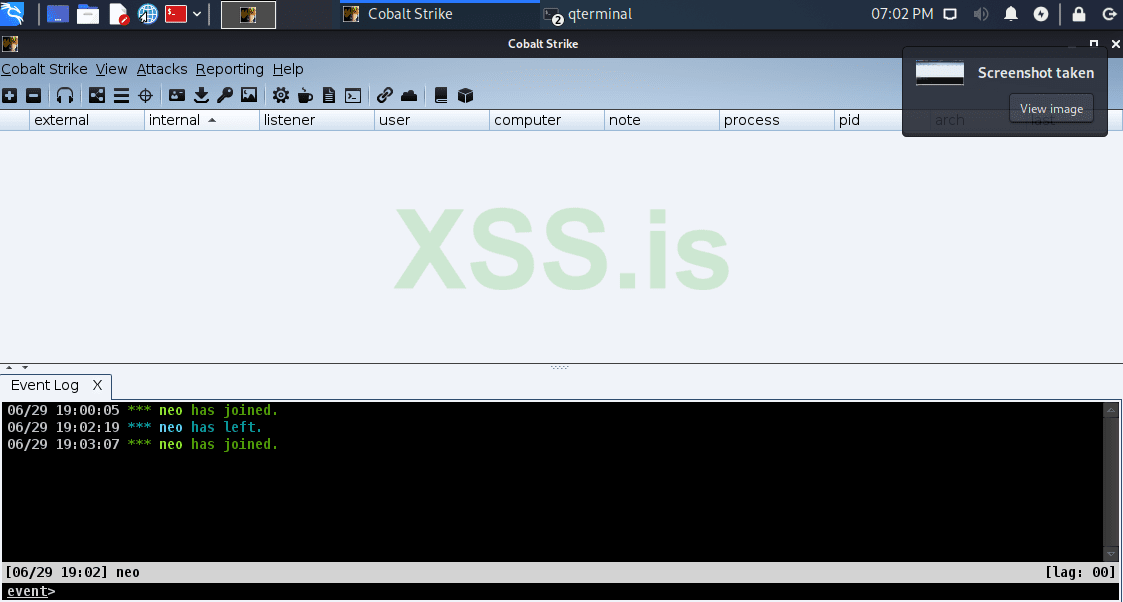
Task: Switch to pivot graph view icon
Action: [97, 96]
